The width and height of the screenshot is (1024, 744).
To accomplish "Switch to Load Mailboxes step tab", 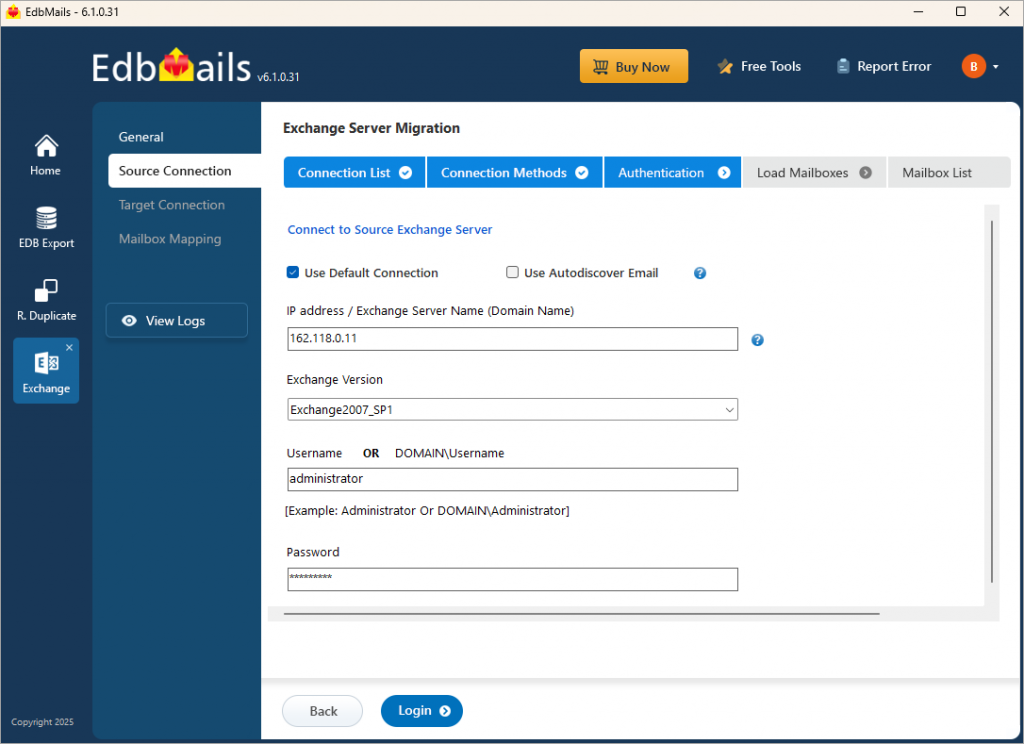I will tap(814, 172).
